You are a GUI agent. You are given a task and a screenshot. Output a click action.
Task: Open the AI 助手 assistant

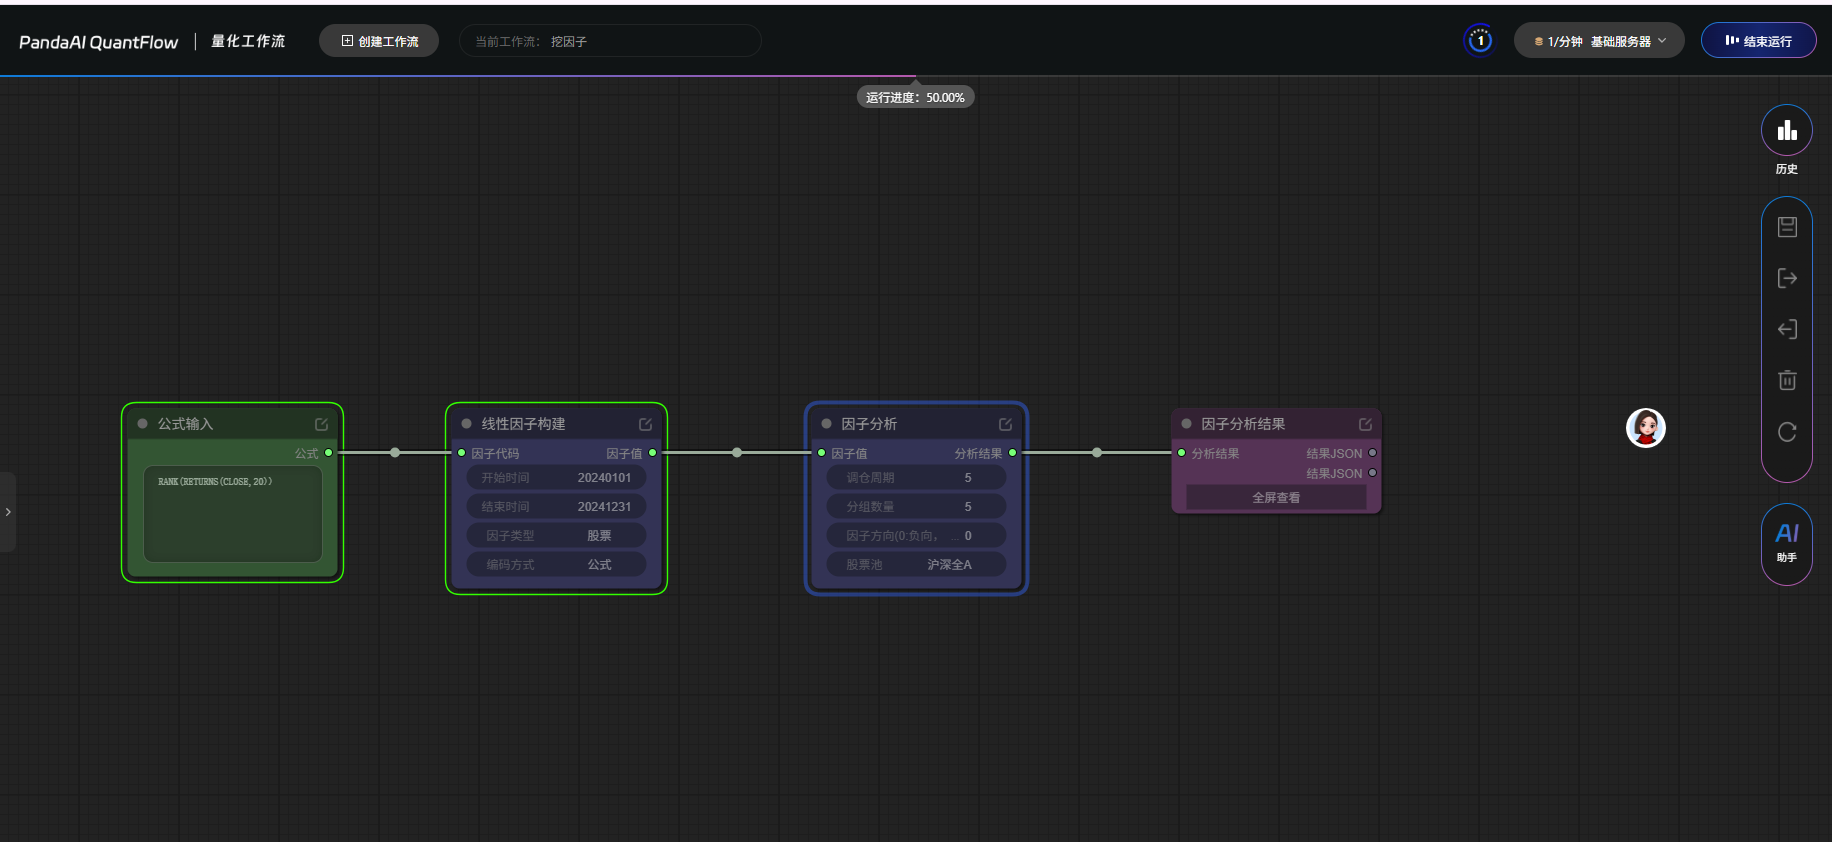pos(1786,542)
